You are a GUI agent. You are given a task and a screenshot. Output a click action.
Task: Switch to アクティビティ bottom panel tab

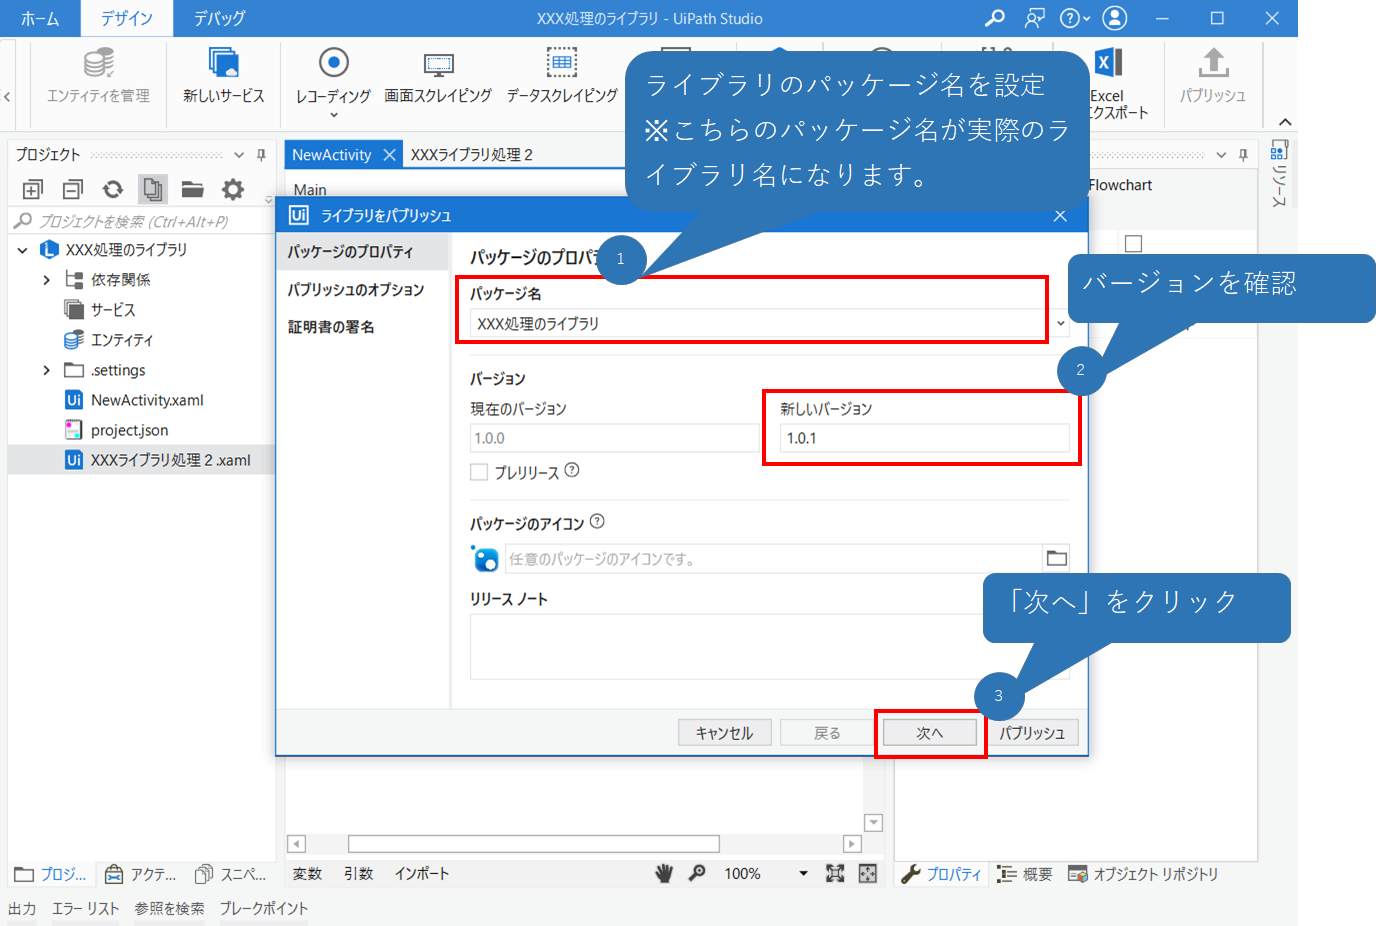click(x=141, y=875)
